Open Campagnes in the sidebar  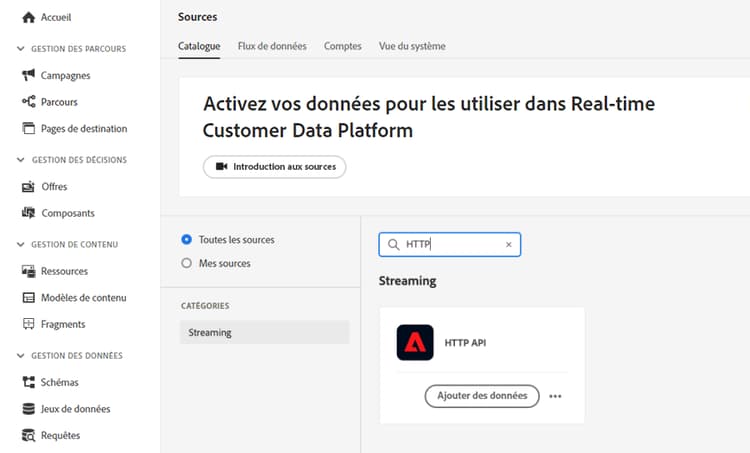point(66,76)
